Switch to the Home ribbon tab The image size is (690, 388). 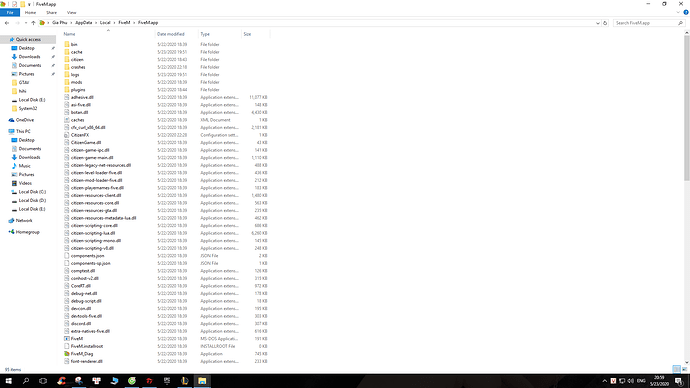30,13
